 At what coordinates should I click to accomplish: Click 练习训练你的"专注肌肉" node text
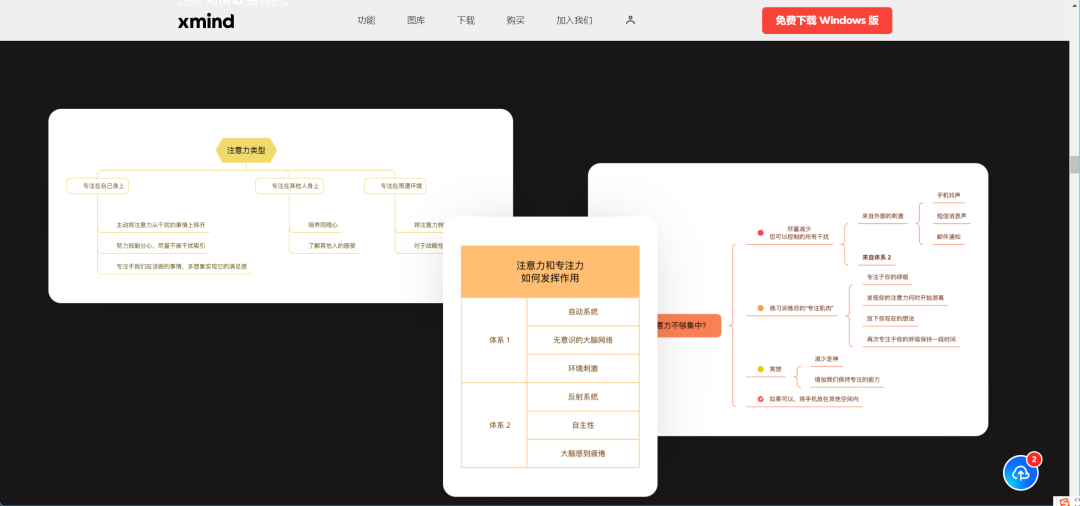(802, 308)
